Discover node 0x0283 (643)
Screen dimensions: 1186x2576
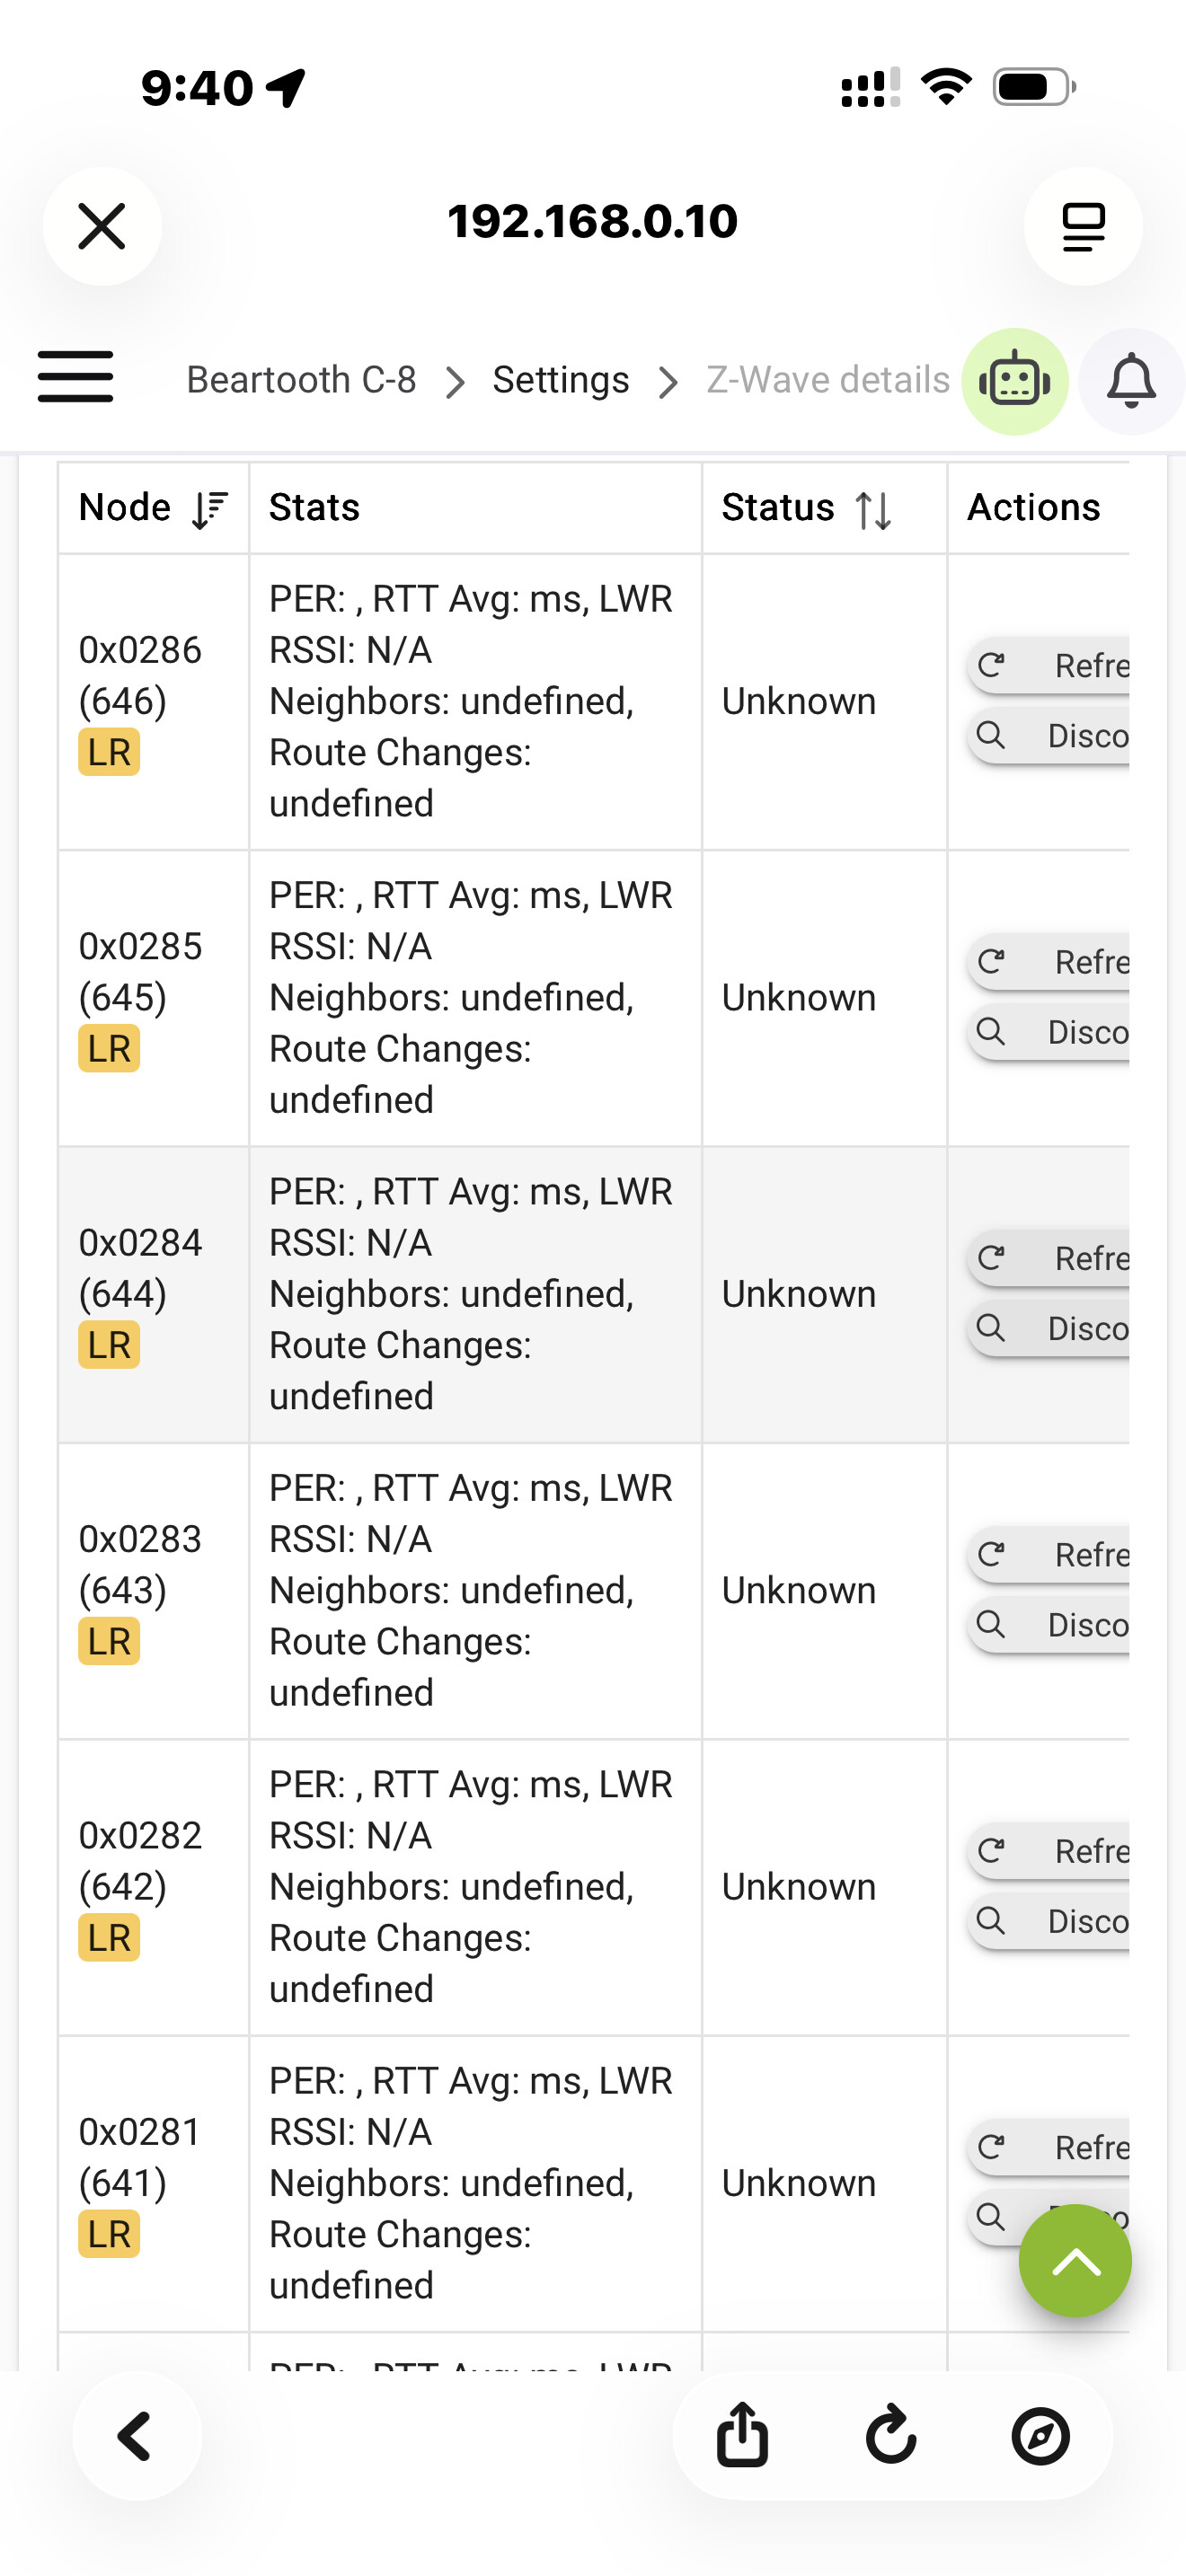pyautogui.click(x=1049, y=1624)
